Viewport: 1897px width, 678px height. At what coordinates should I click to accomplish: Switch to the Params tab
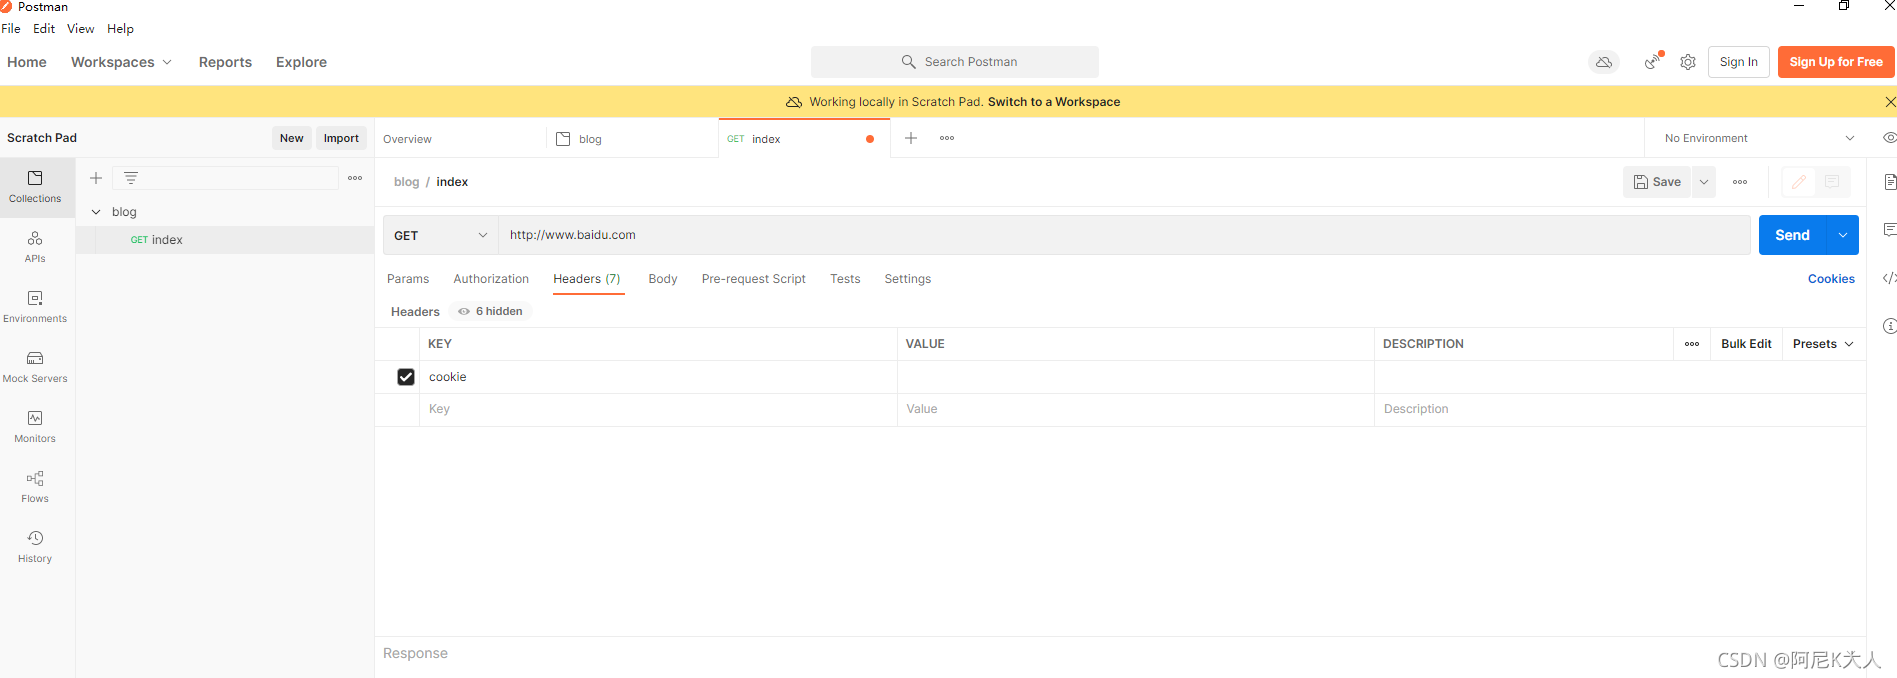coord(408,279)
